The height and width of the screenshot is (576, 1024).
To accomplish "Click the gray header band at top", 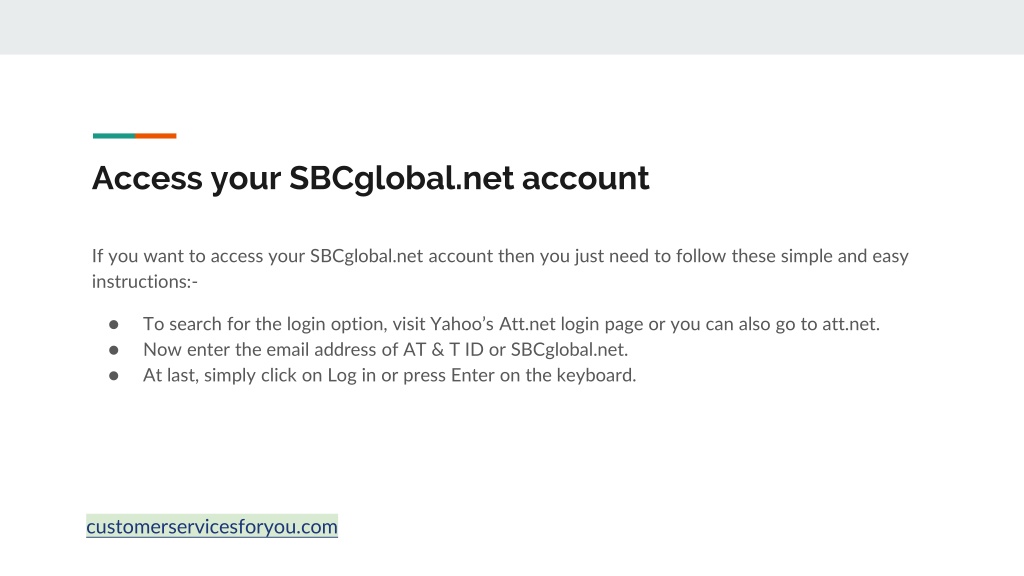I will coord(512,27).
